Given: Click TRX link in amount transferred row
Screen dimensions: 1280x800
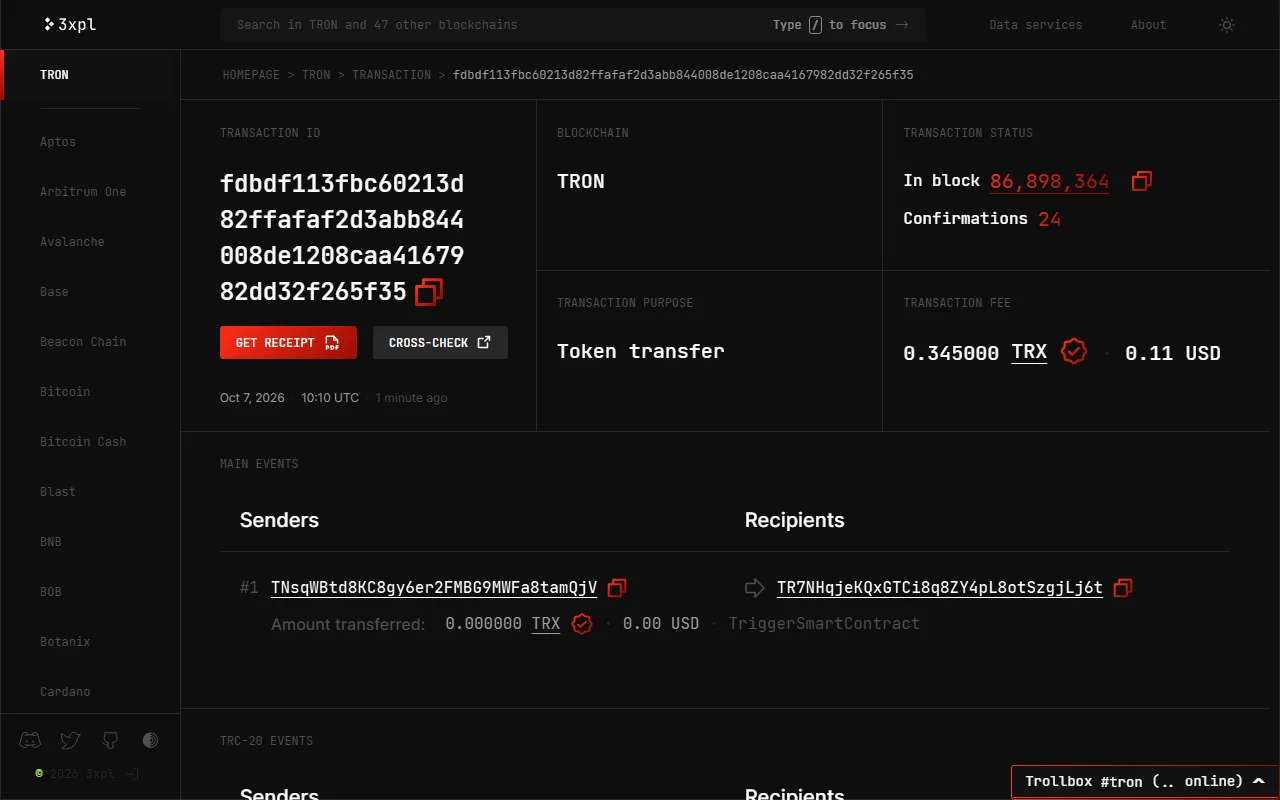Looking at the screenshot, I should tap(546, 624).
